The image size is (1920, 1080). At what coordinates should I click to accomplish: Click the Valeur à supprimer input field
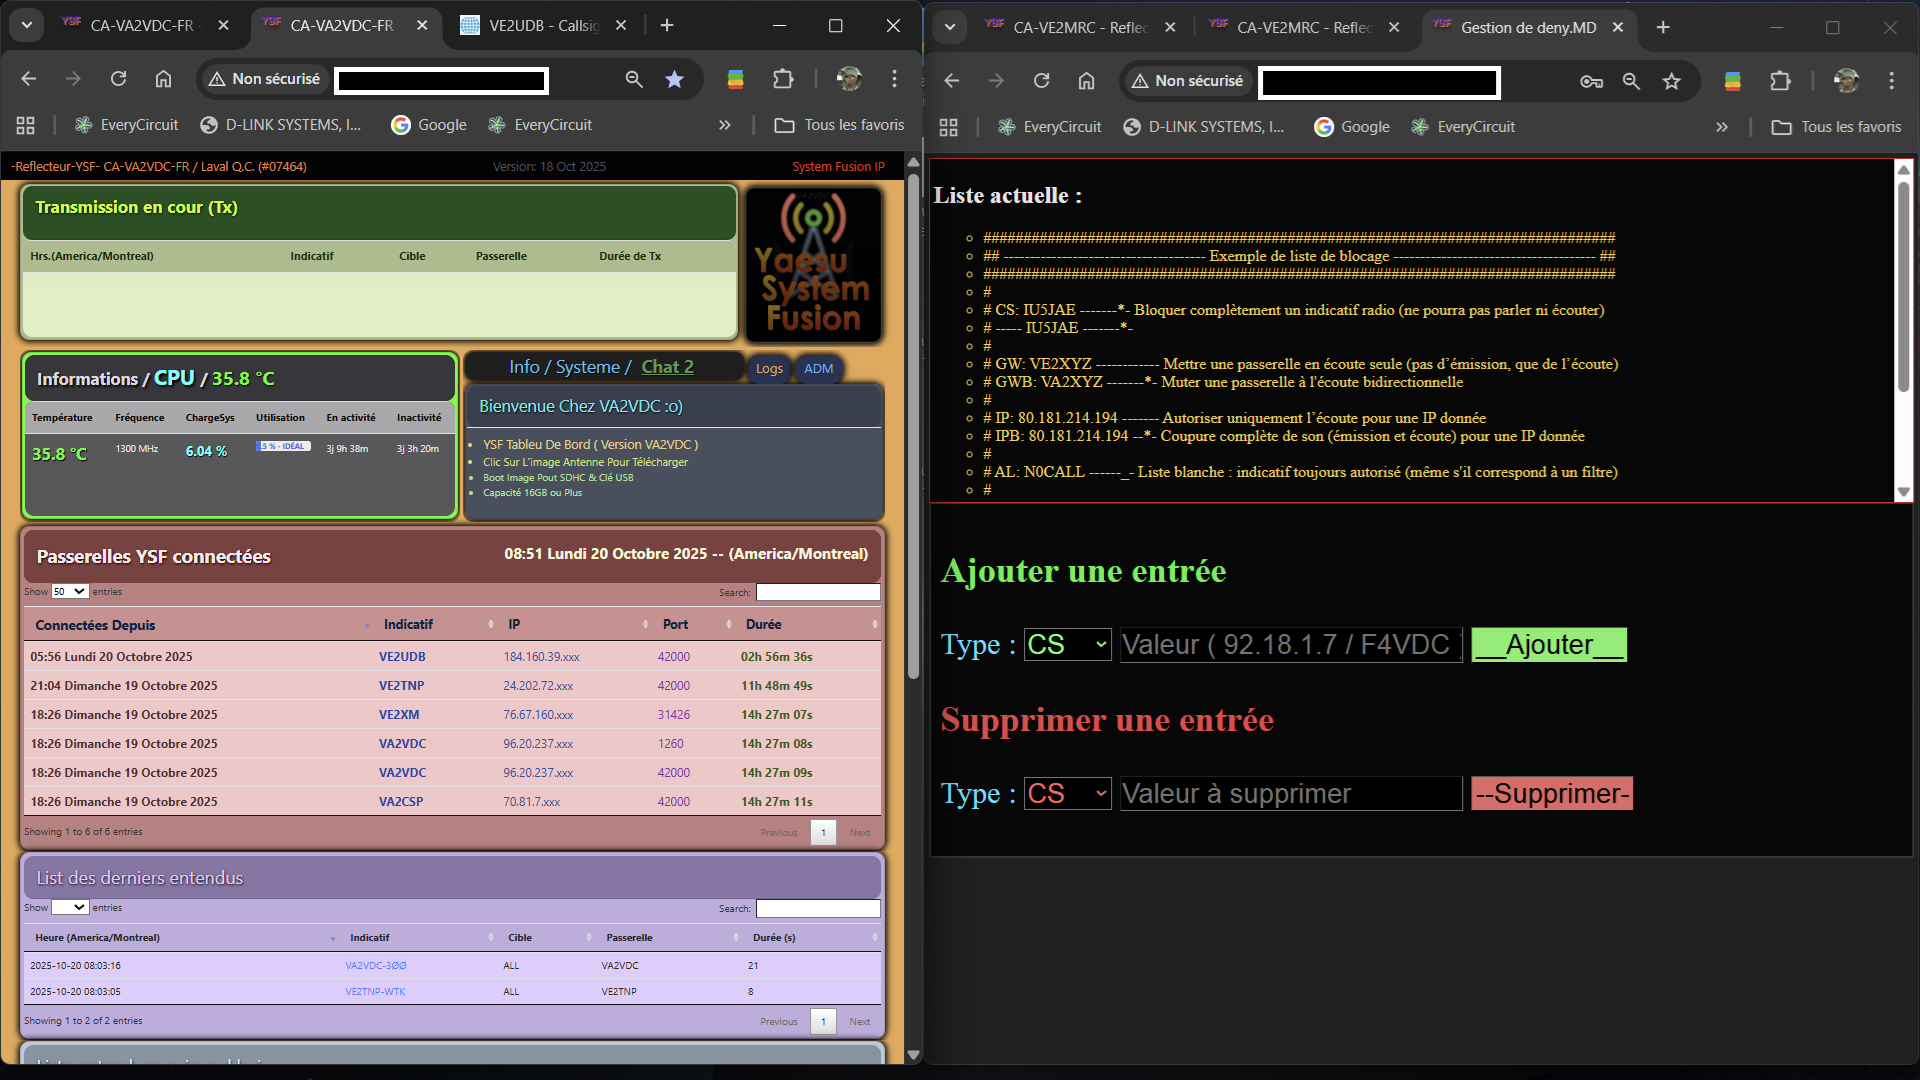[1290, 794]
